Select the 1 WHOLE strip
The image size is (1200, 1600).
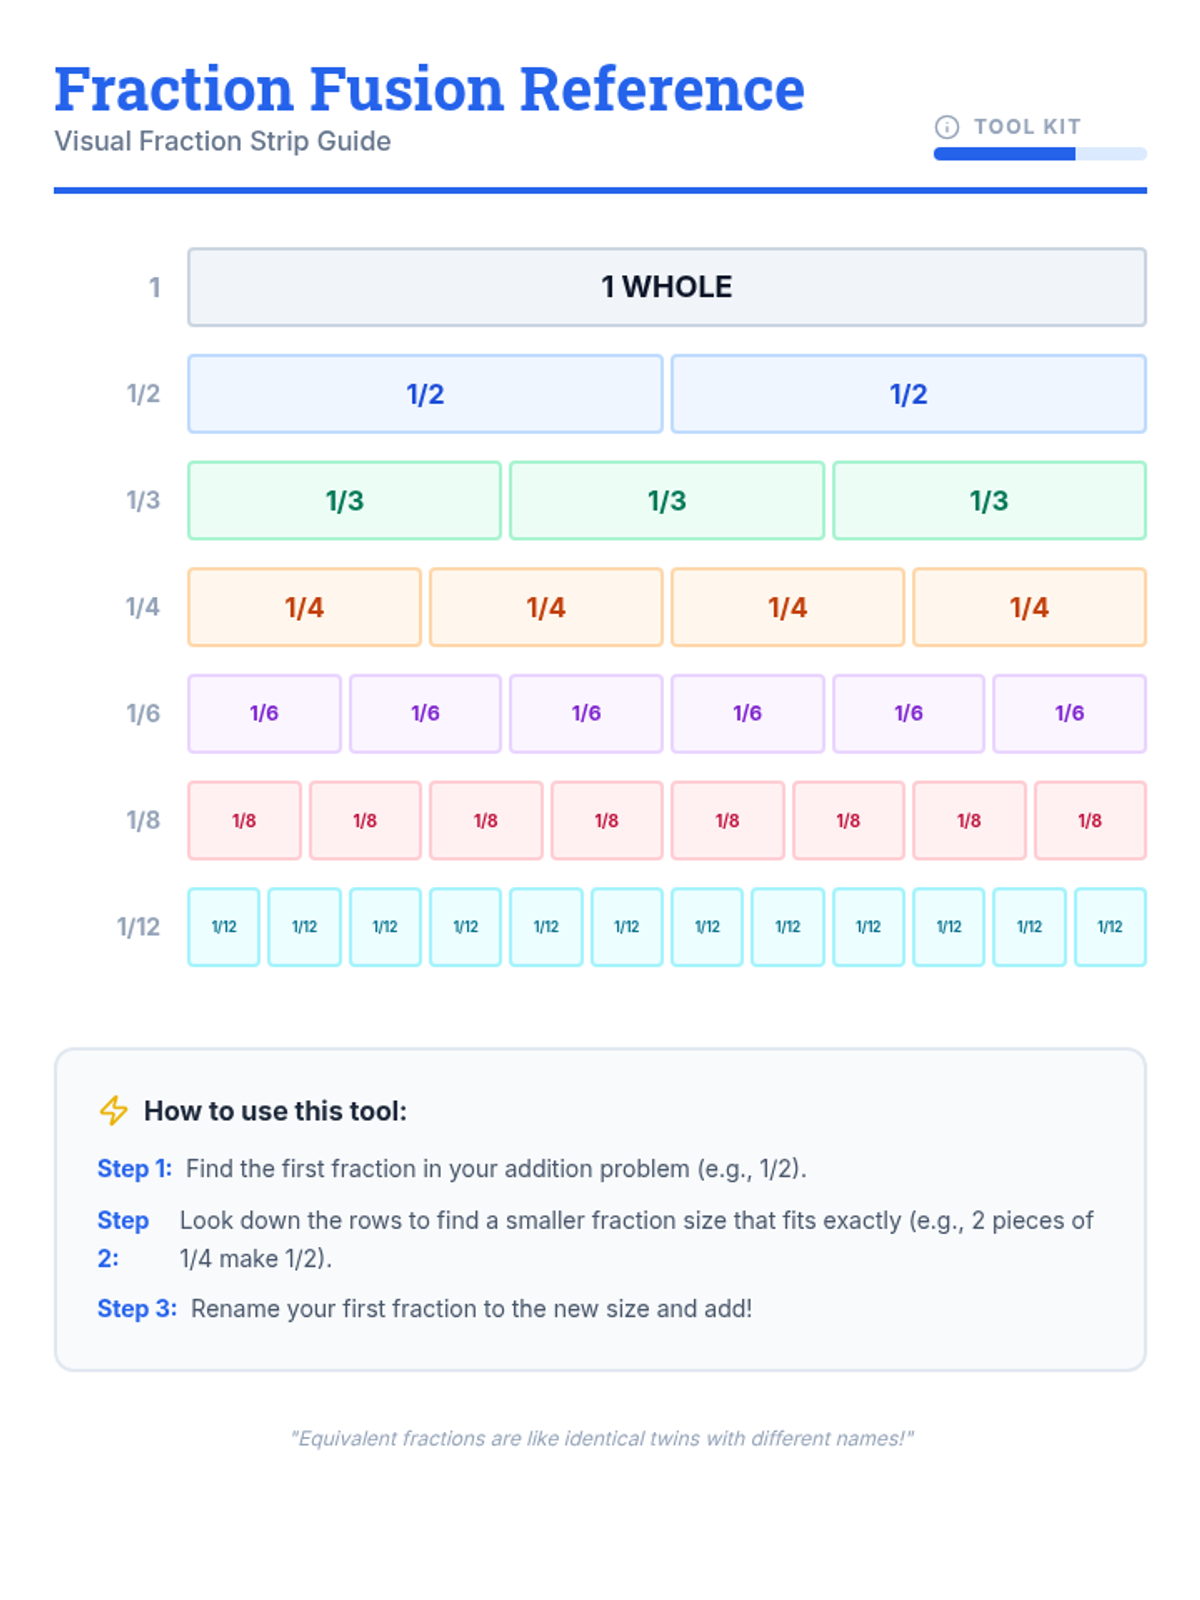666,287
